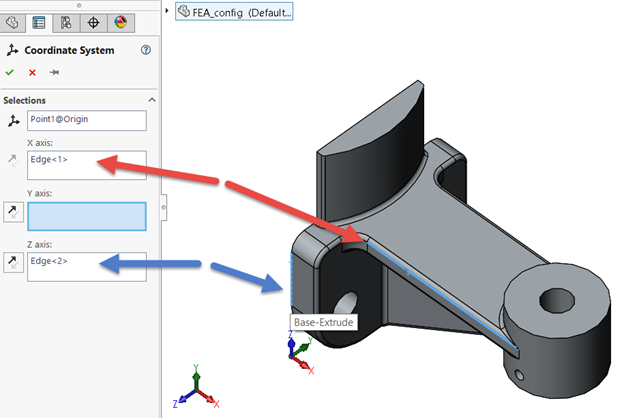This screenshot has width=624, height=418.
Task: Open Coordinate System help question mark
Action: coord(146,50)
